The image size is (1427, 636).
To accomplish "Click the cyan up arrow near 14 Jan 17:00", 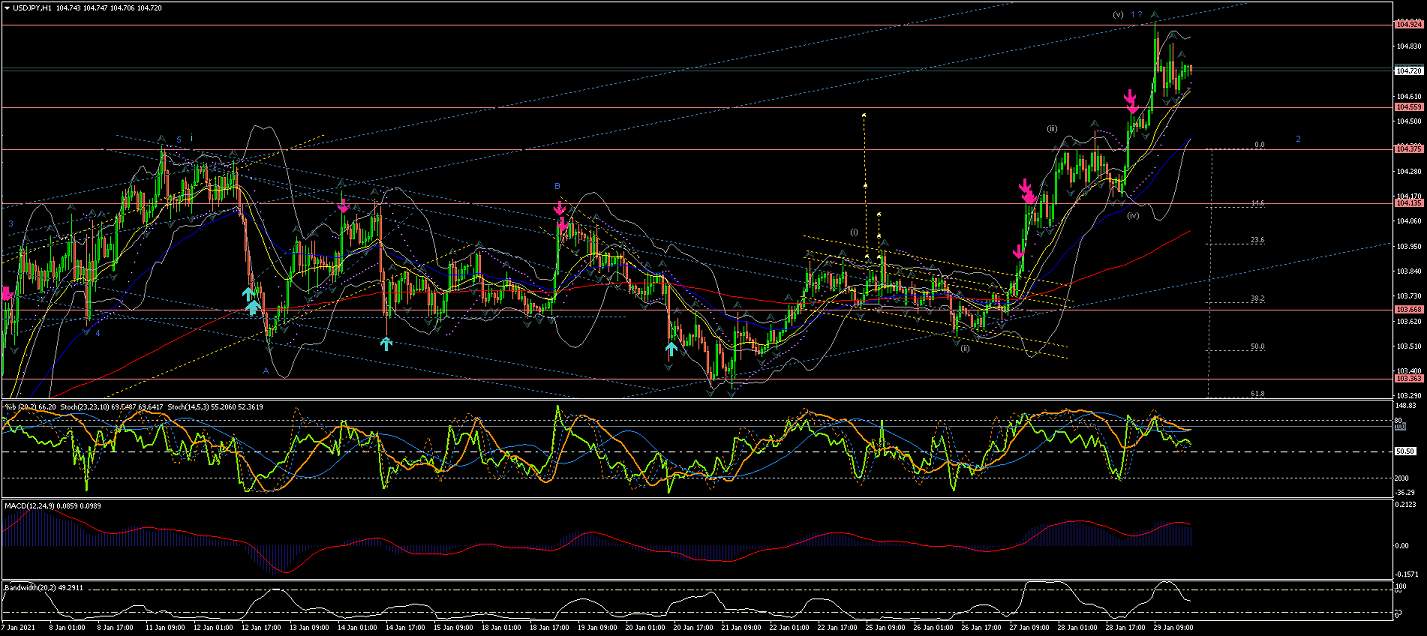I will click(386, 343).
